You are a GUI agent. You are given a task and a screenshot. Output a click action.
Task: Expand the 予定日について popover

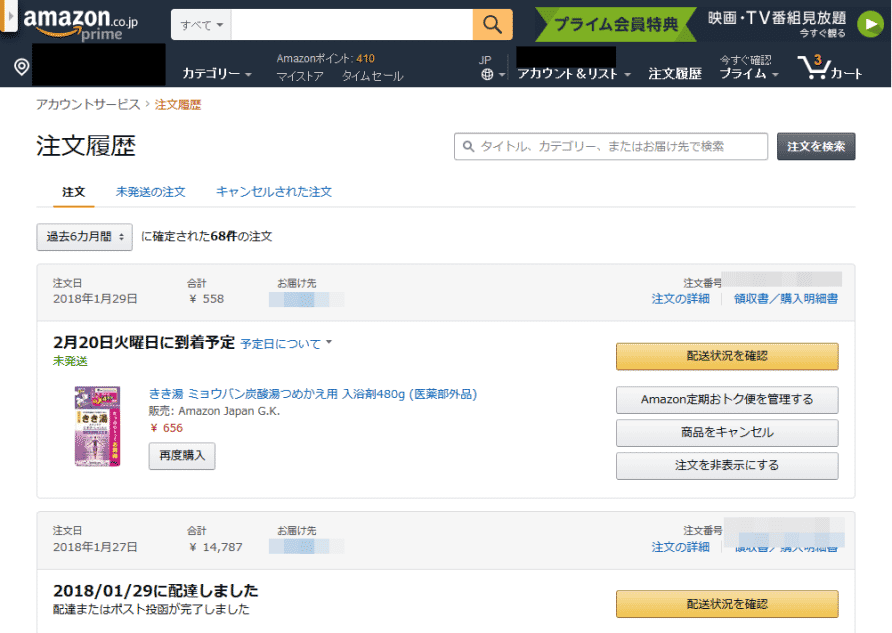[x=286, y=344]
